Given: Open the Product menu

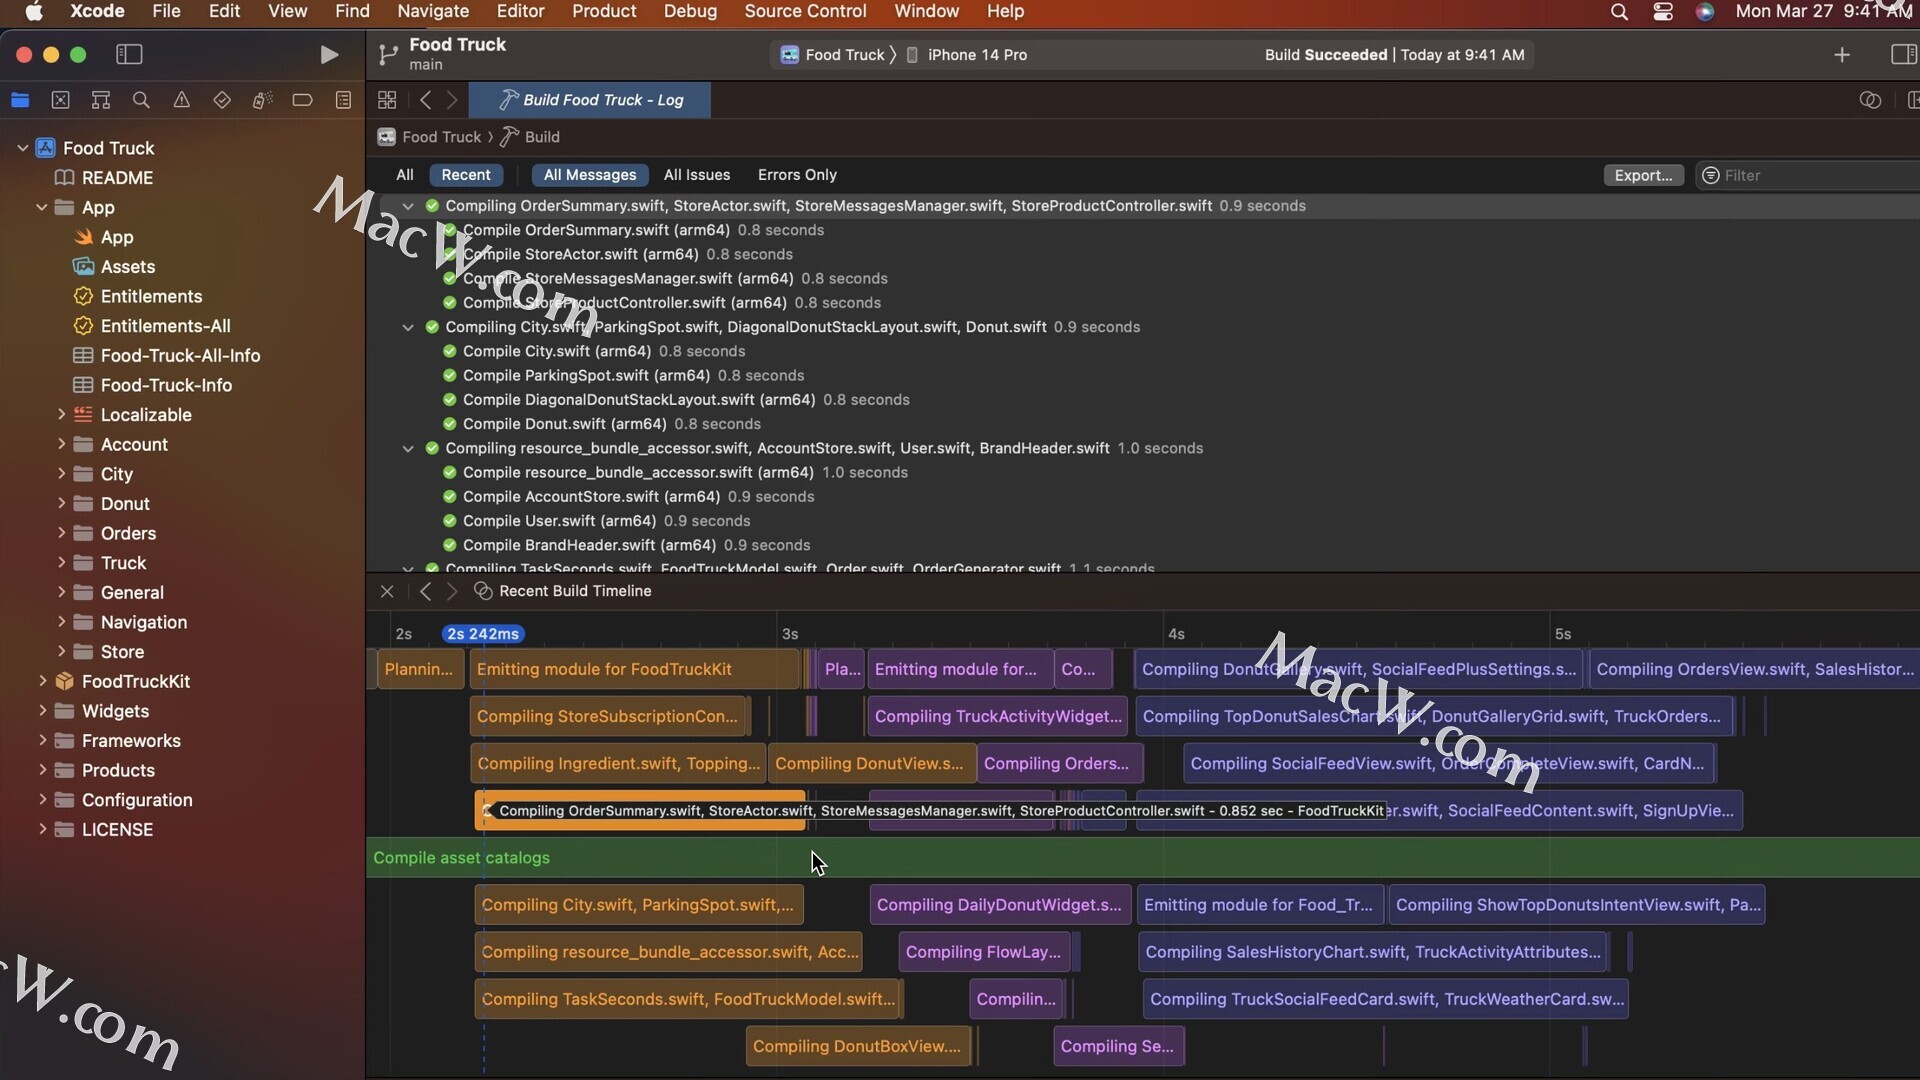Looking at the screenshot, I should pyautogui.click(x=604, y=12).
